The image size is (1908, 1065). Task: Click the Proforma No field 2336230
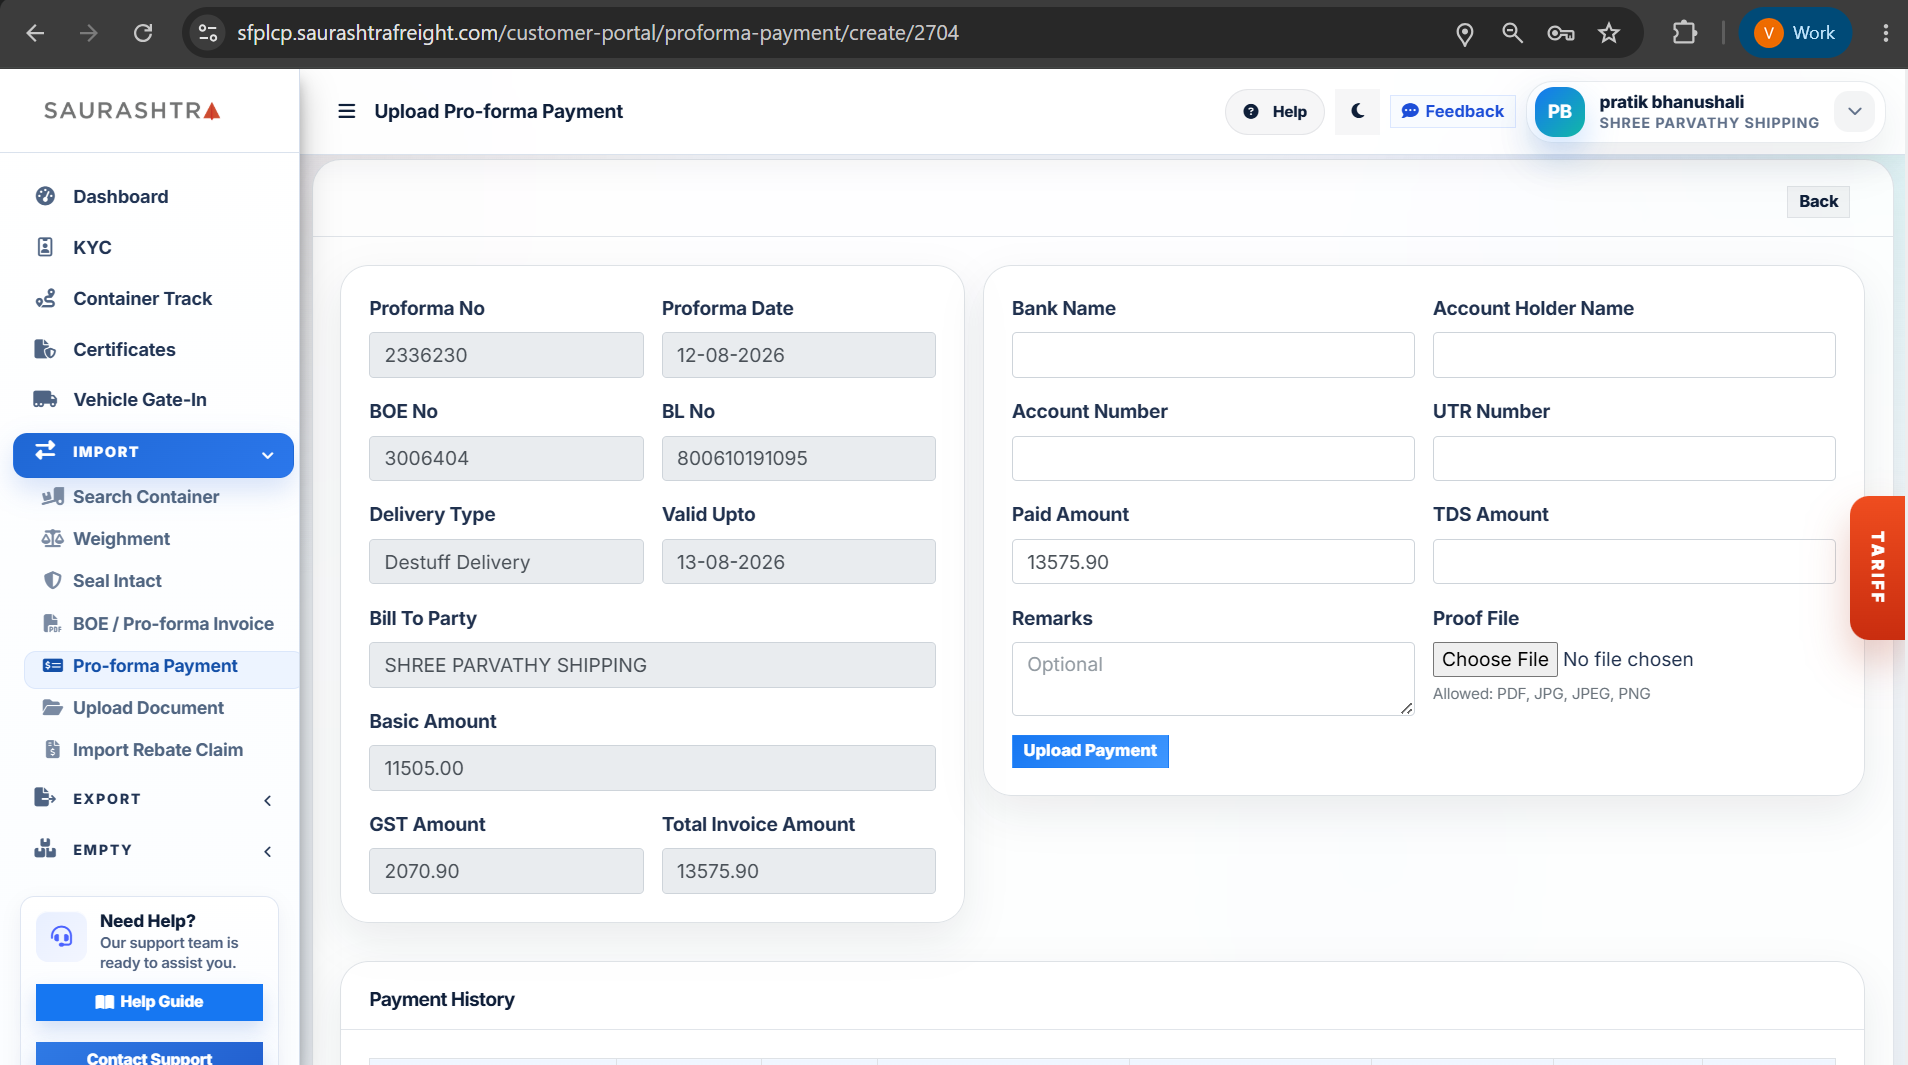point(506,355)
